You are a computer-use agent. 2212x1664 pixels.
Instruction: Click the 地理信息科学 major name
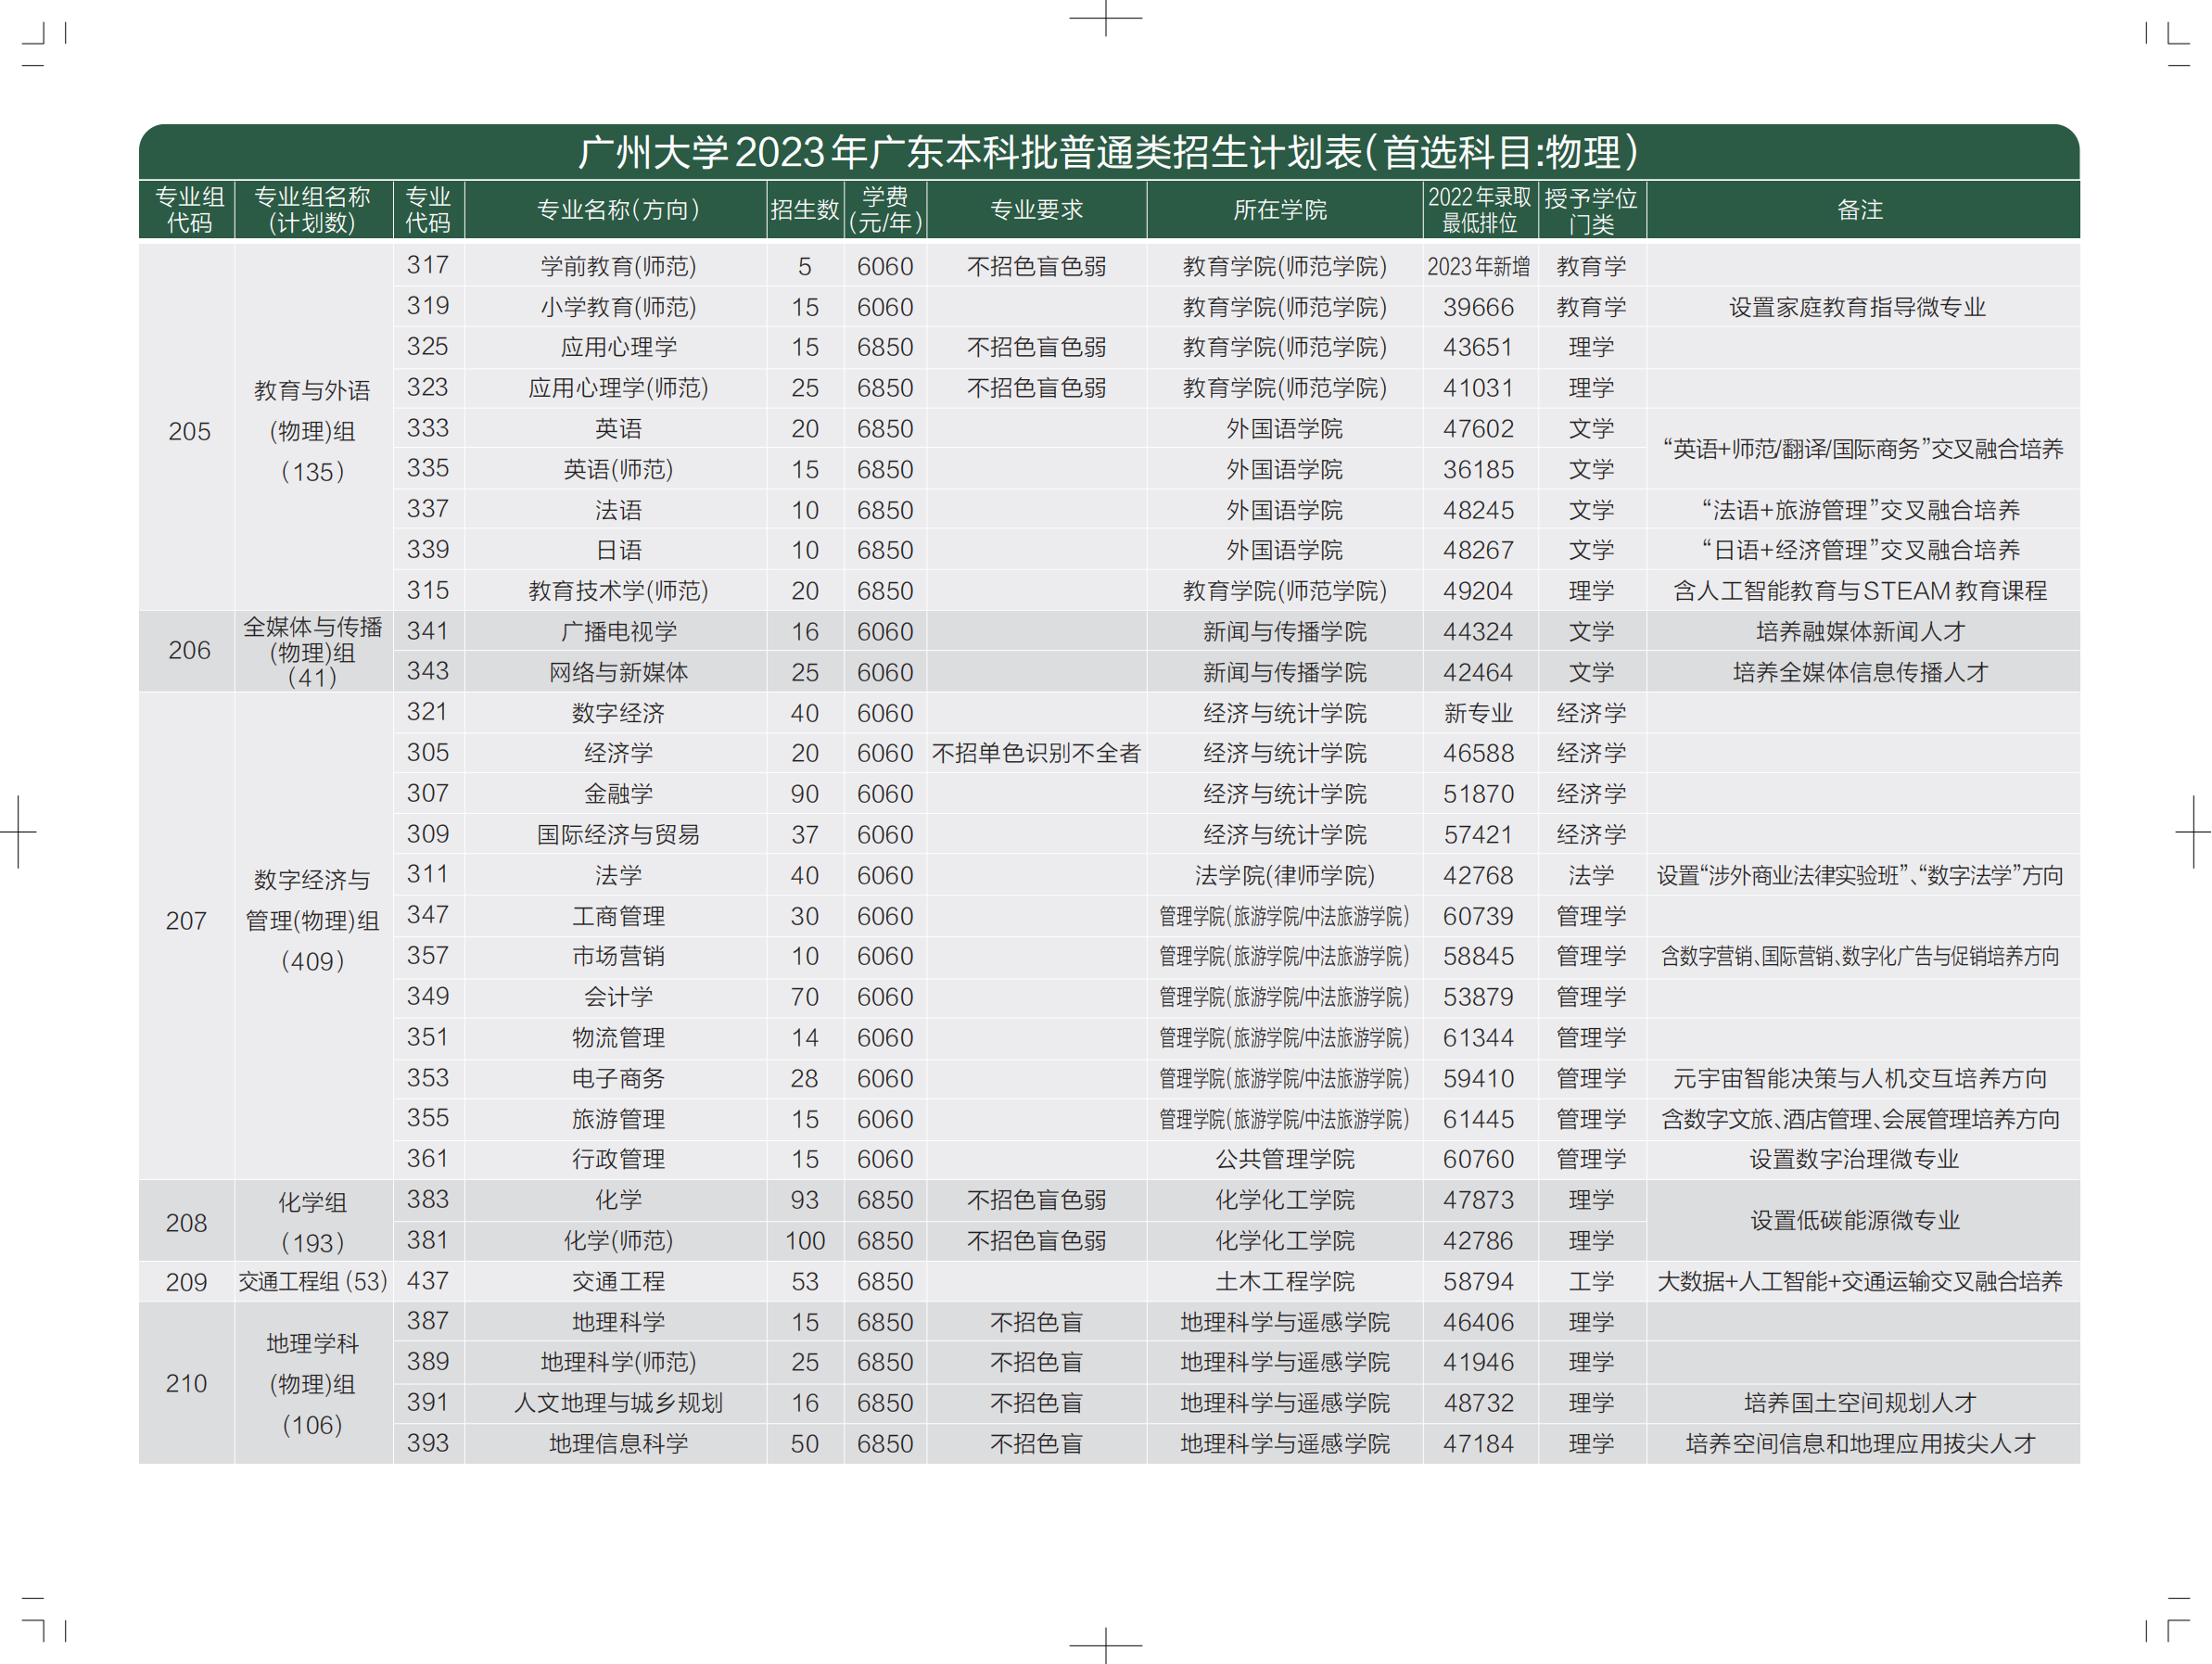click(618, 1443)
